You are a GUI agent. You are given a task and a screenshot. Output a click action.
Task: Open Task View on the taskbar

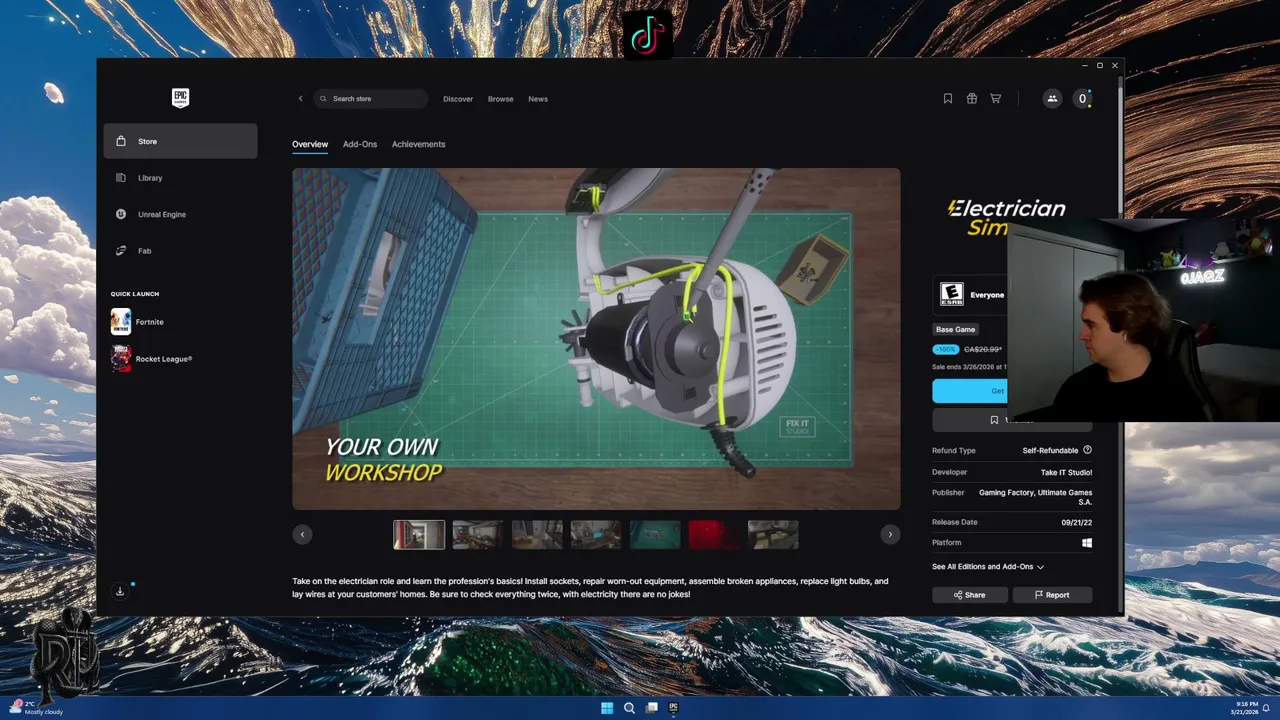651,708
